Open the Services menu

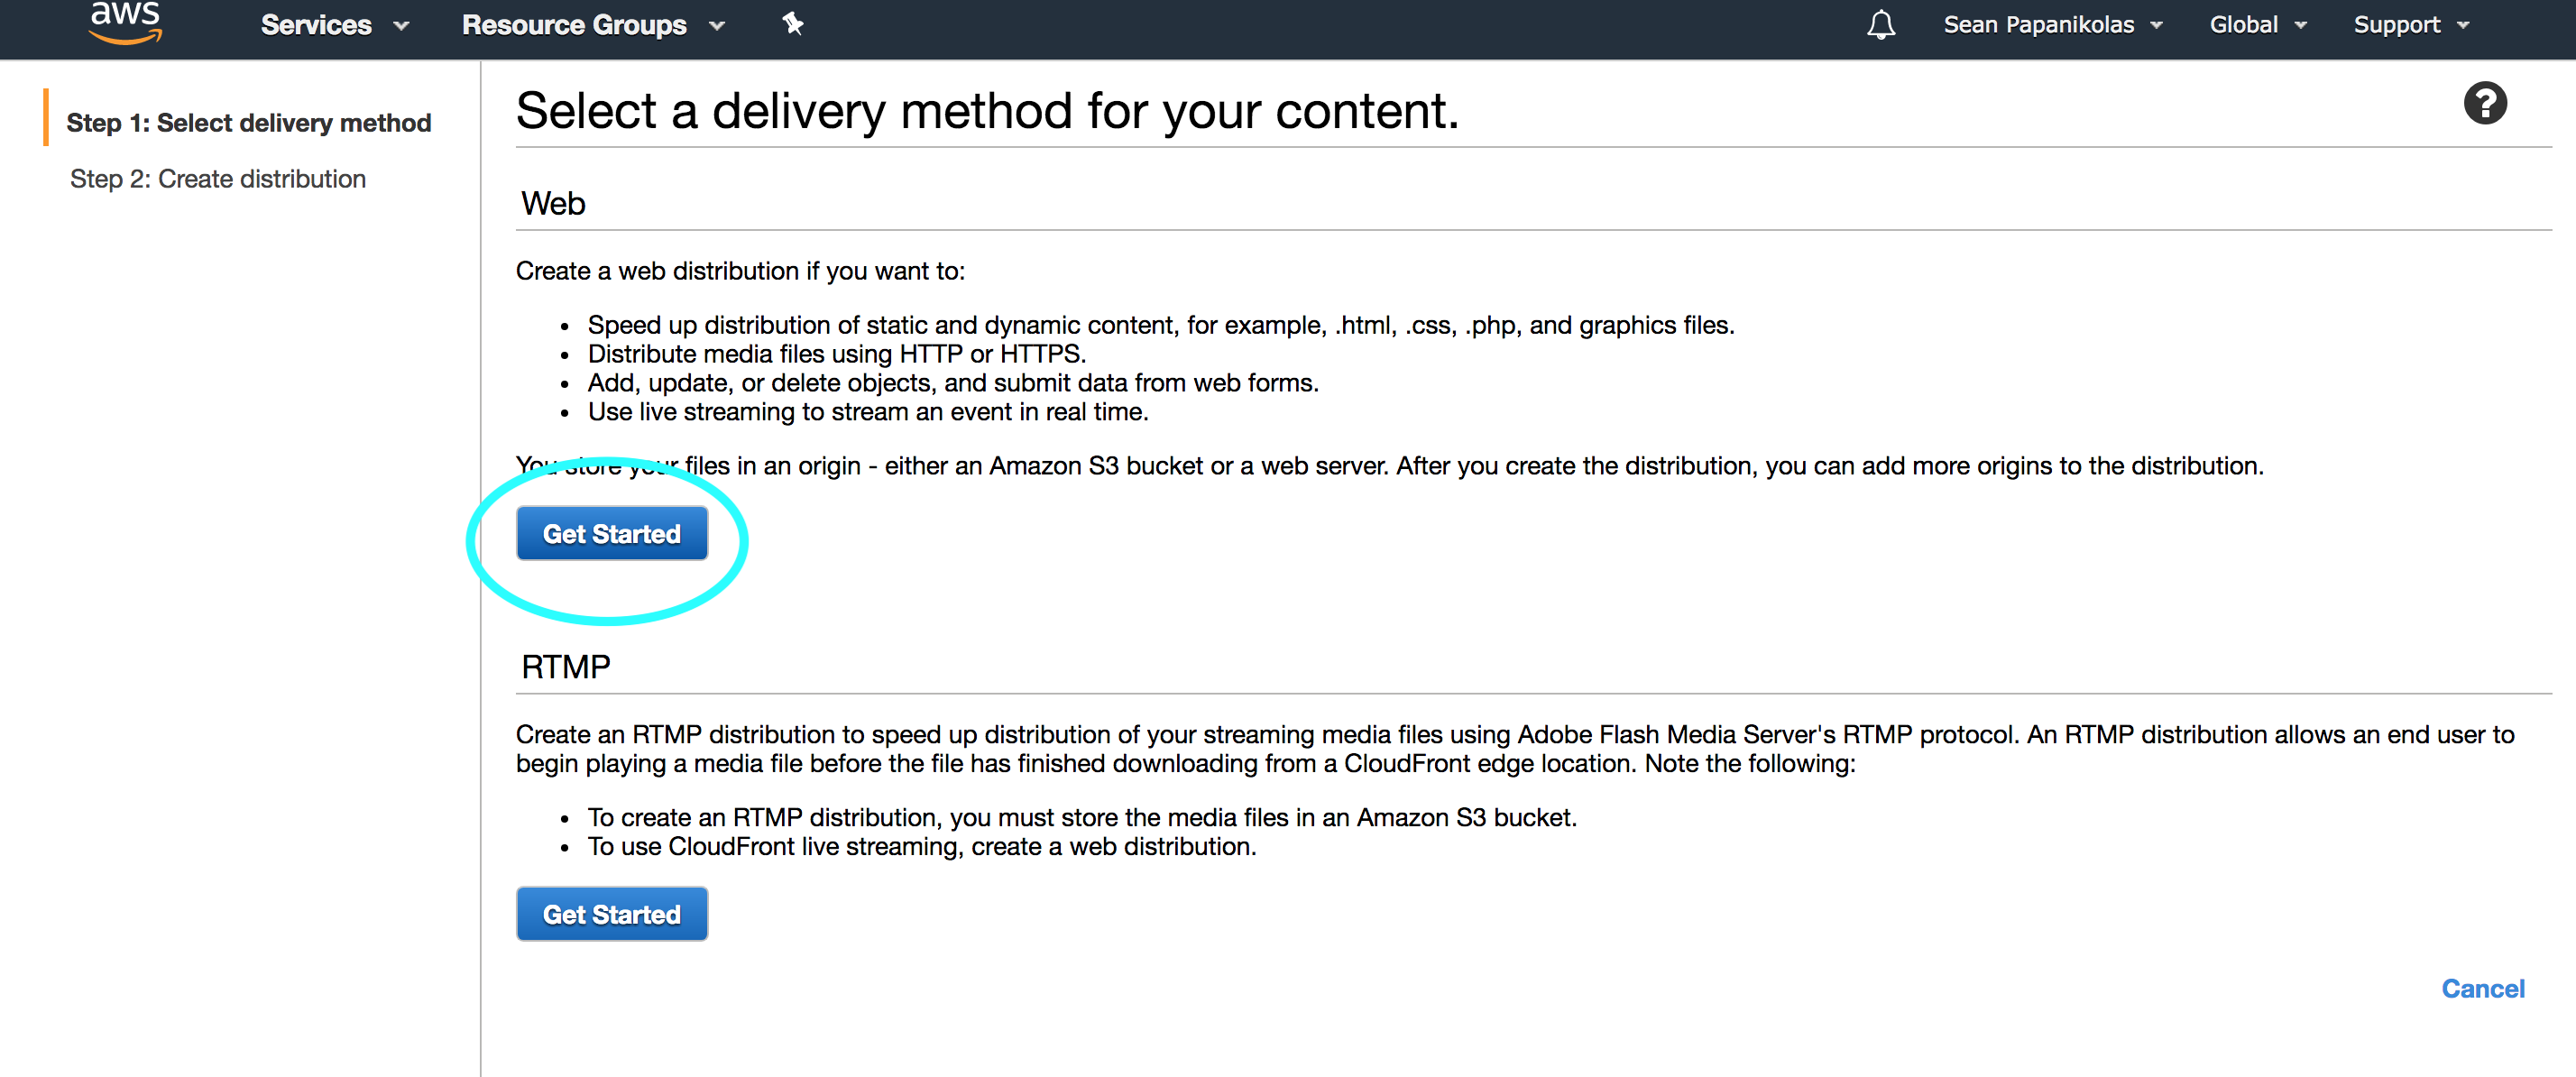tap(316, 25)
